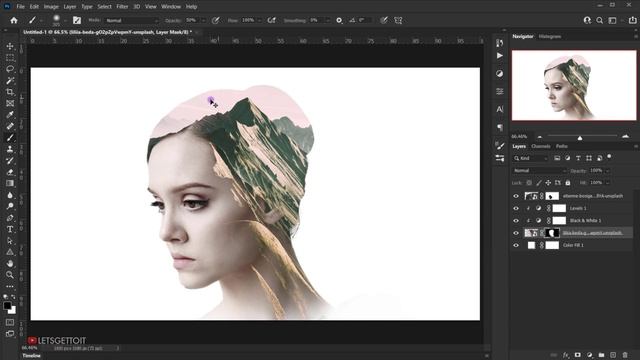Toggle type layer filter

pyautogui.click(x=578, y=158)
